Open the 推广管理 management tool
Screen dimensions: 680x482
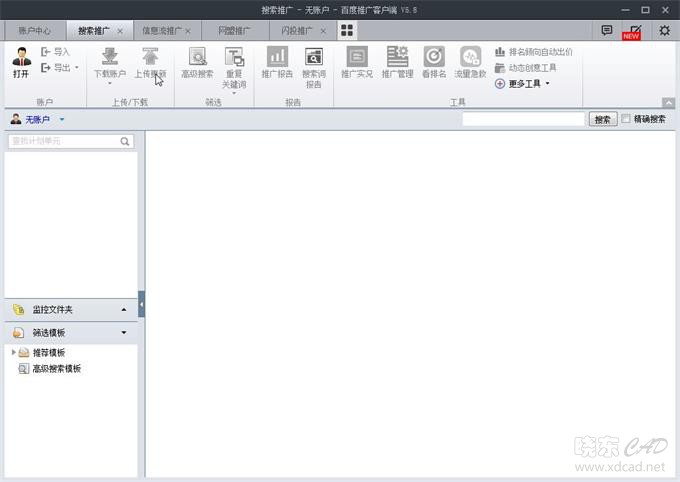coord(397,62)
